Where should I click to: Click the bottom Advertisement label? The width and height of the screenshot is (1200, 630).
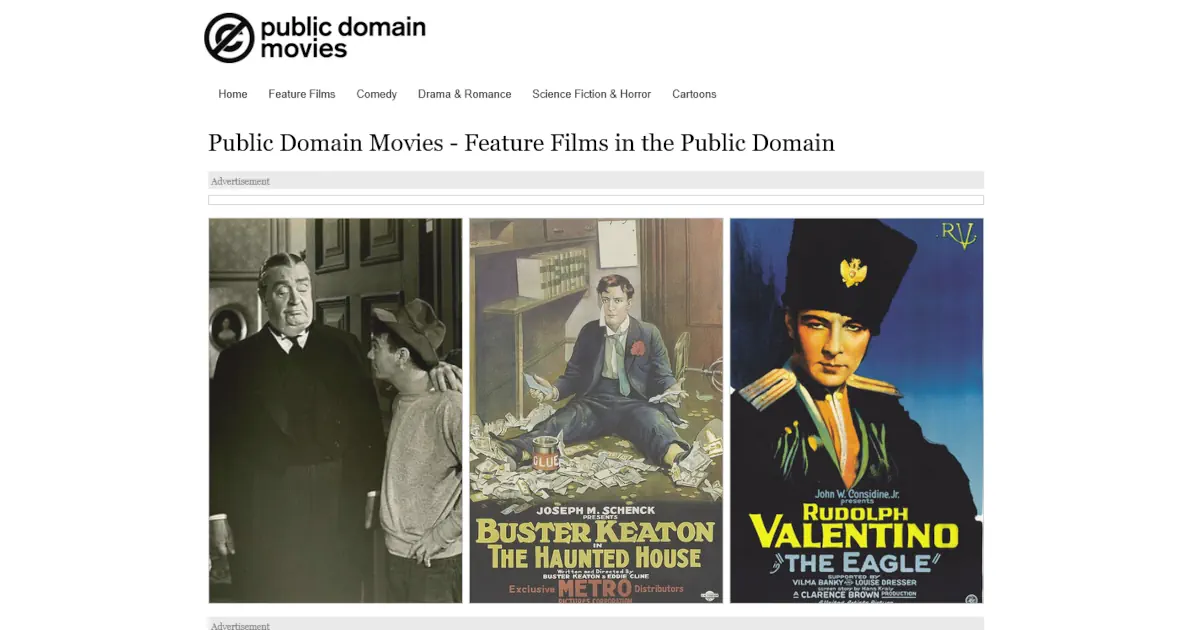tap(240, 625)
